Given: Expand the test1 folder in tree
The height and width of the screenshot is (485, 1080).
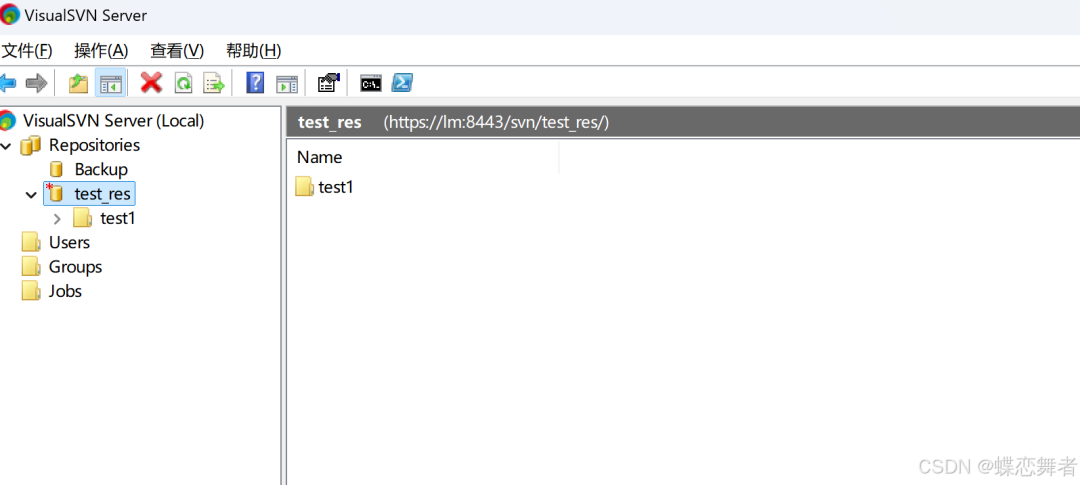Looking at the screenshot, I should pos(57,219).
